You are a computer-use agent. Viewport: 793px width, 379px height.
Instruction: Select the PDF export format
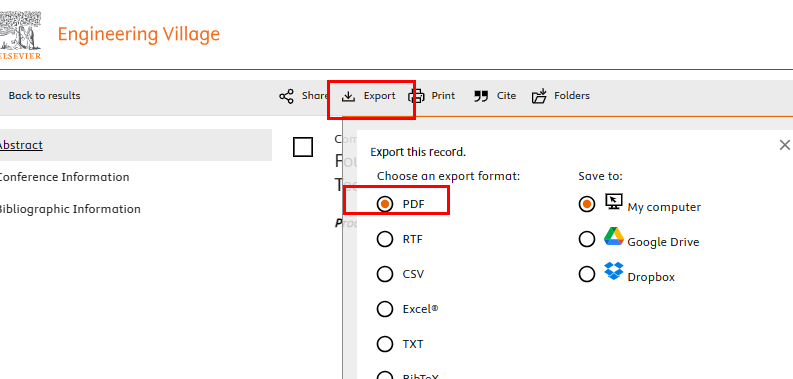click(x=385, y=204)
